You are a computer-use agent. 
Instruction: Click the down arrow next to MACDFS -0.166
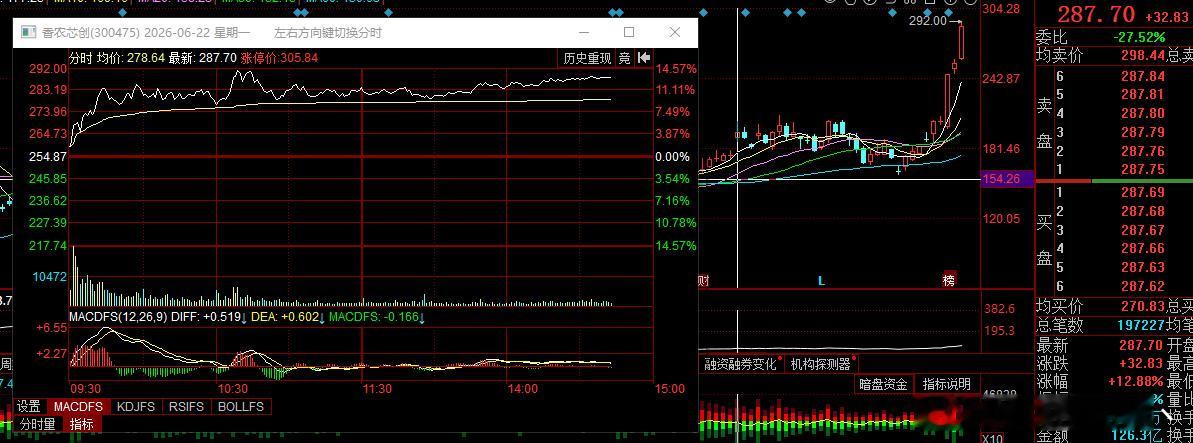coord(422,317)
